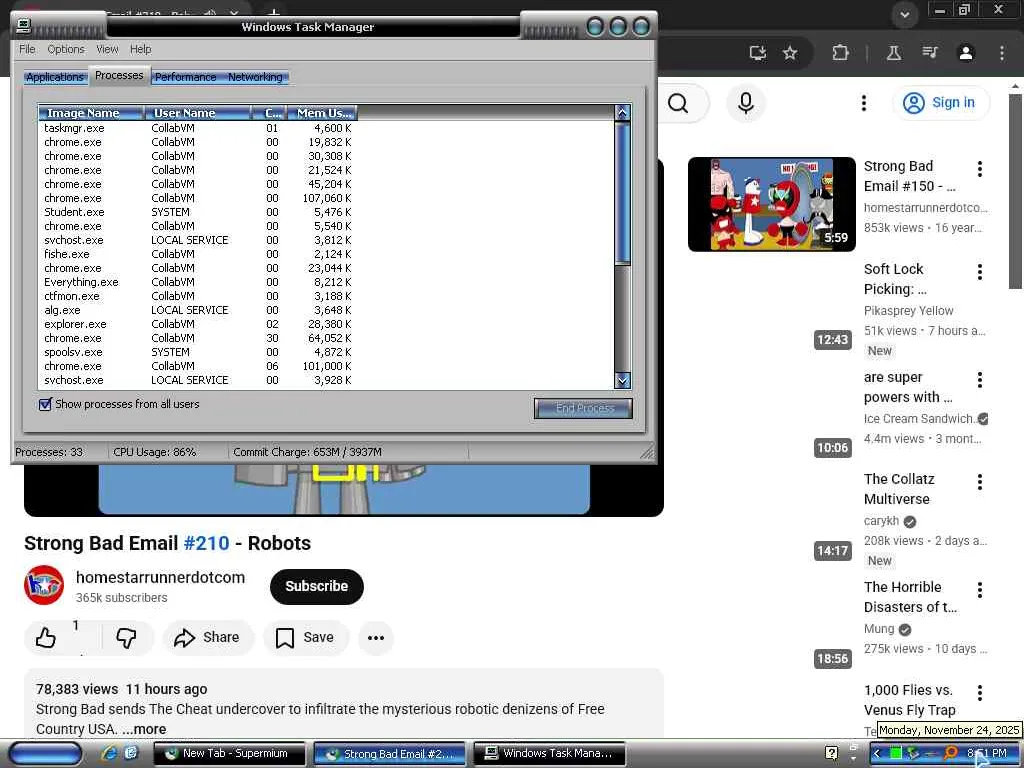Subscribe to homestarrunnerdotcom
The width and height of the screenshot is (1024, 768).
317,586
